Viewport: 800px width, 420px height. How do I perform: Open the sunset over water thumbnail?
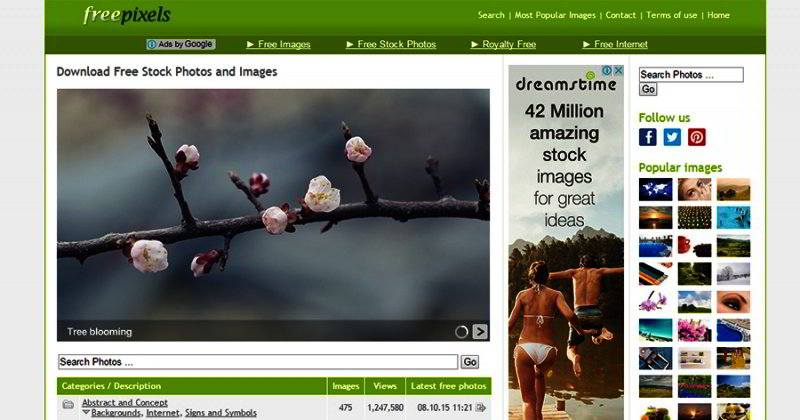[x=656, y=218]
